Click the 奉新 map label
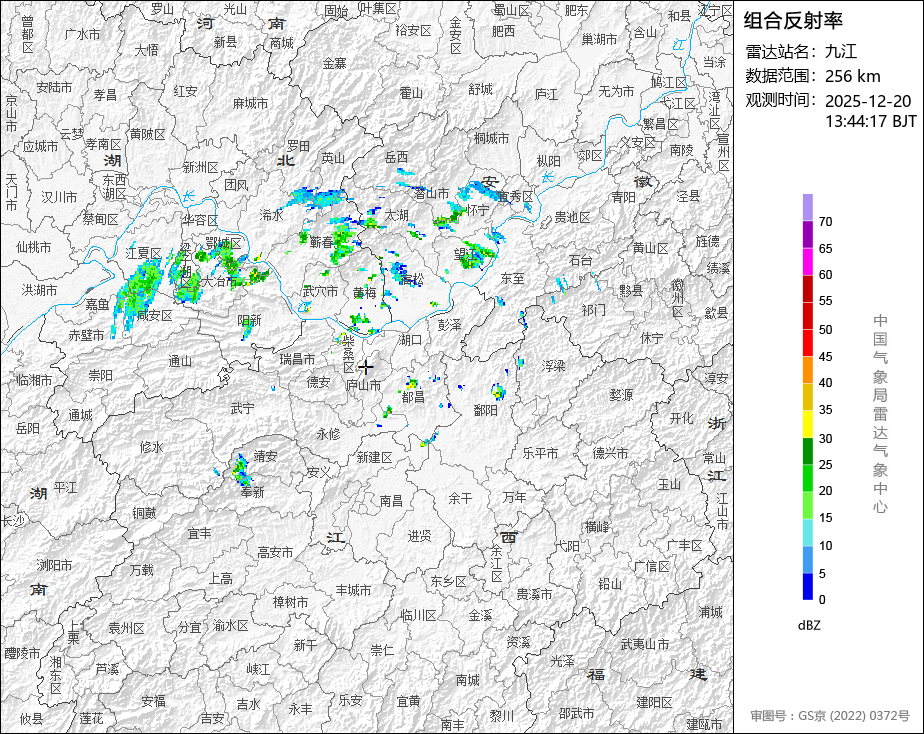The height and width of the screenshot is (734, 924). coord(252,492)
